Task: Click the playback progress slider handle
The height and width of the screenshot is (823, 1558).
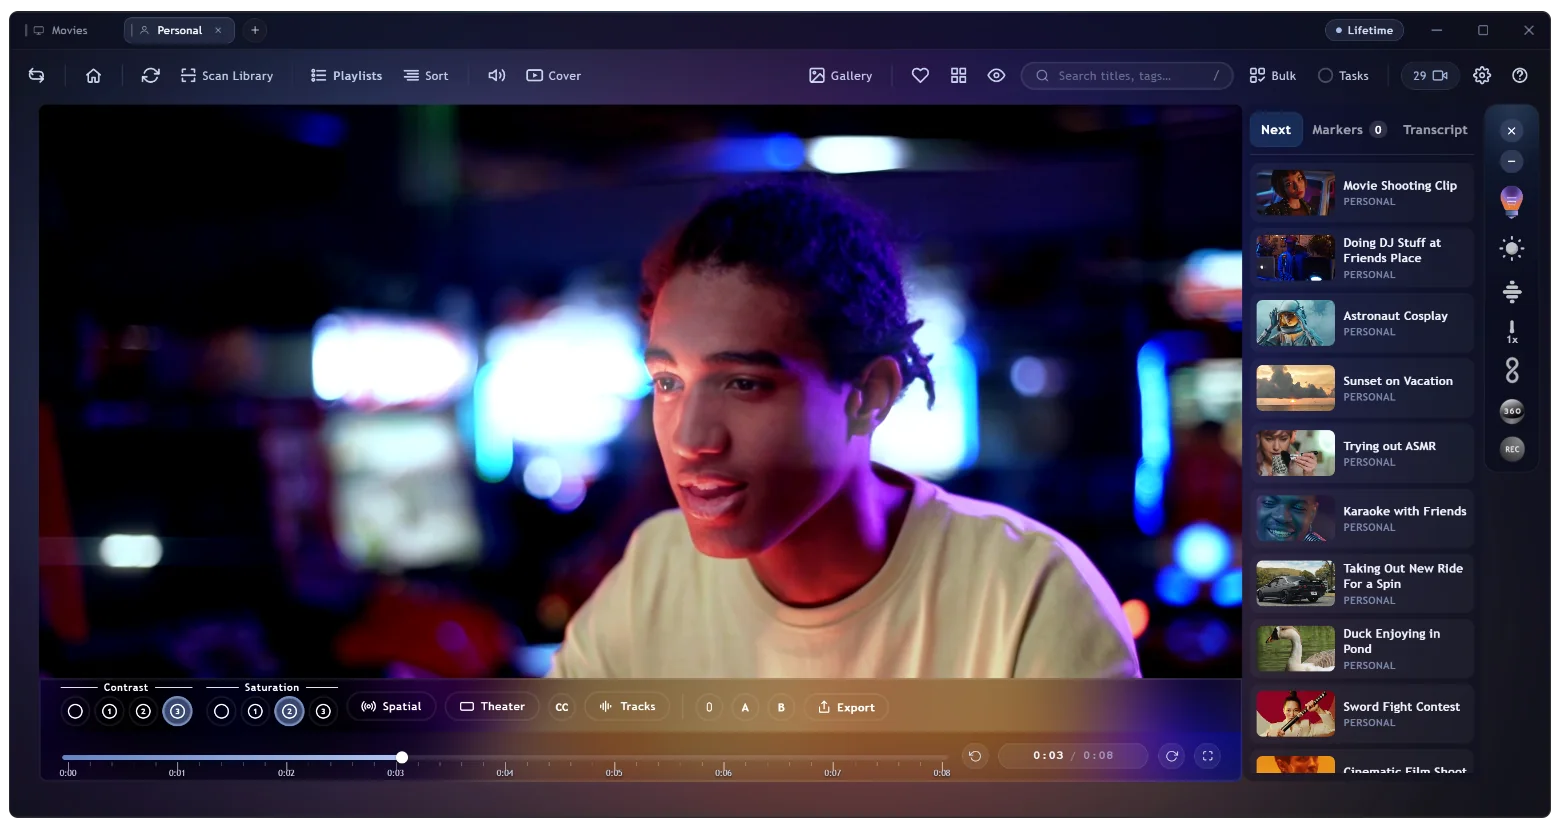Action: tap(402, 757)
